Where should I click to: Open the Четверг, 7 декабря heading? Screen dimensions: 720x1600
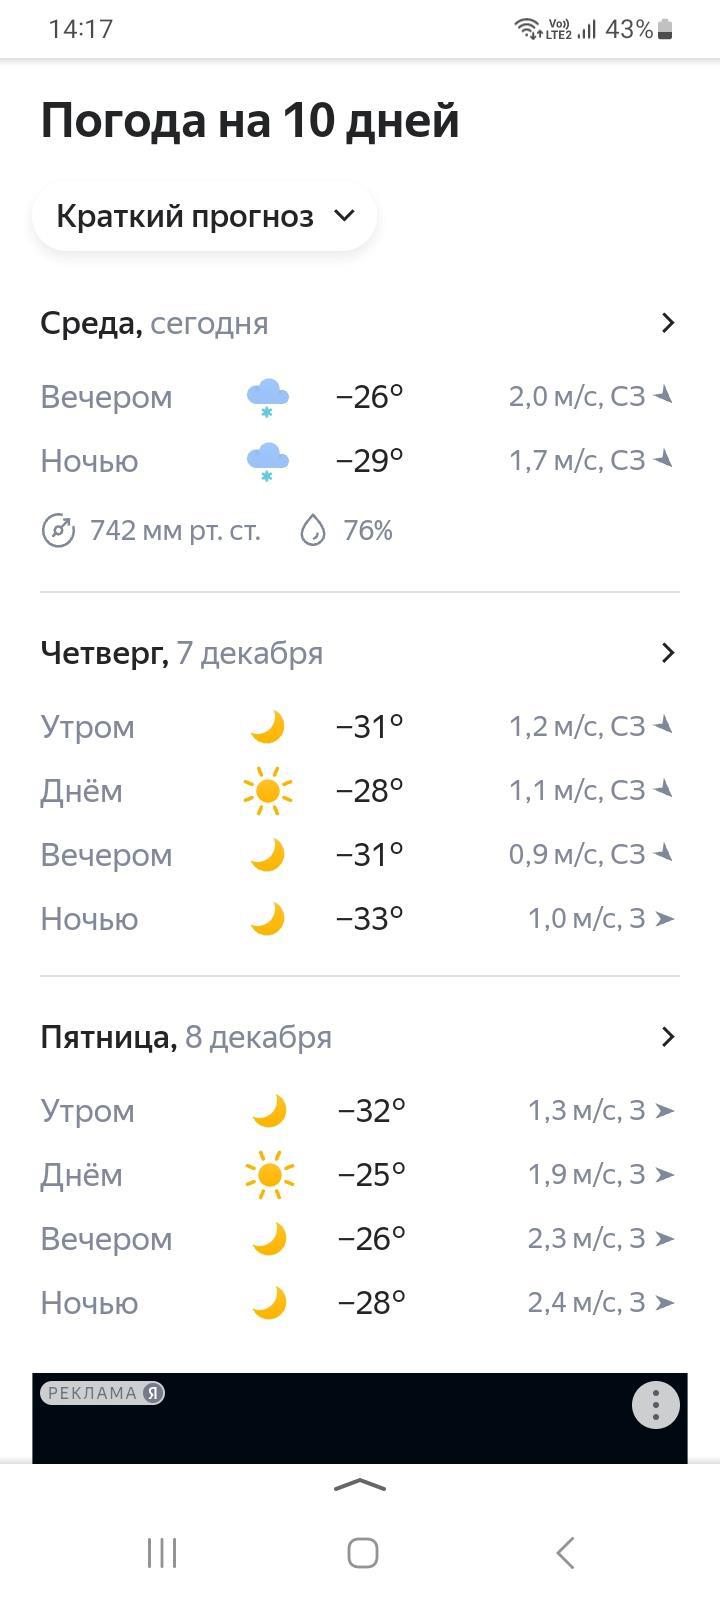[x=181, y=653]
